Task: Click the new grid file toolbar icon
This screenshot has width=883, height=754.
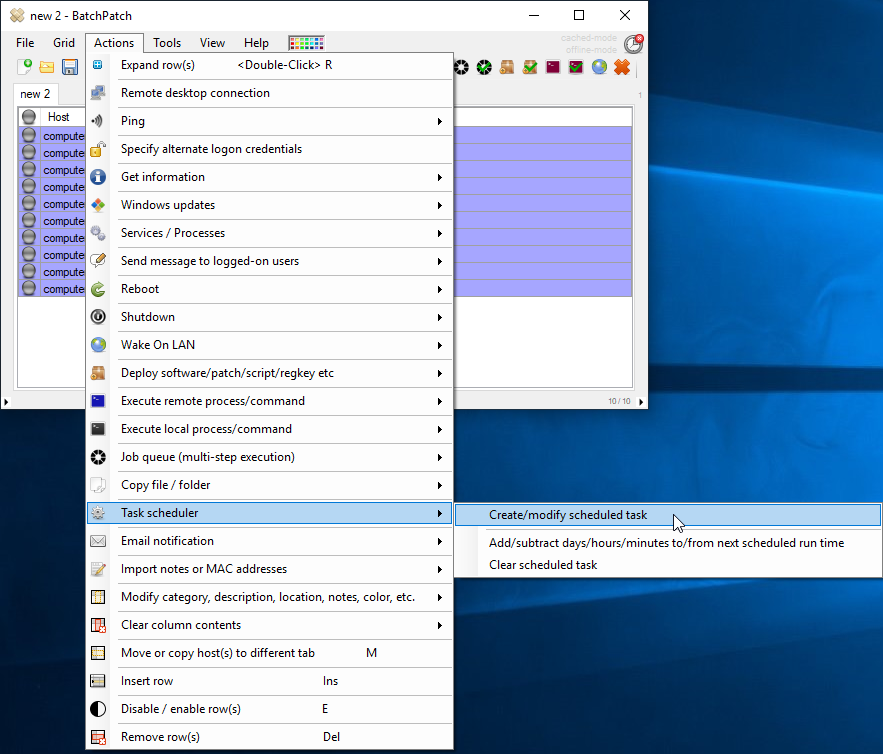Action: coord(24,67)
